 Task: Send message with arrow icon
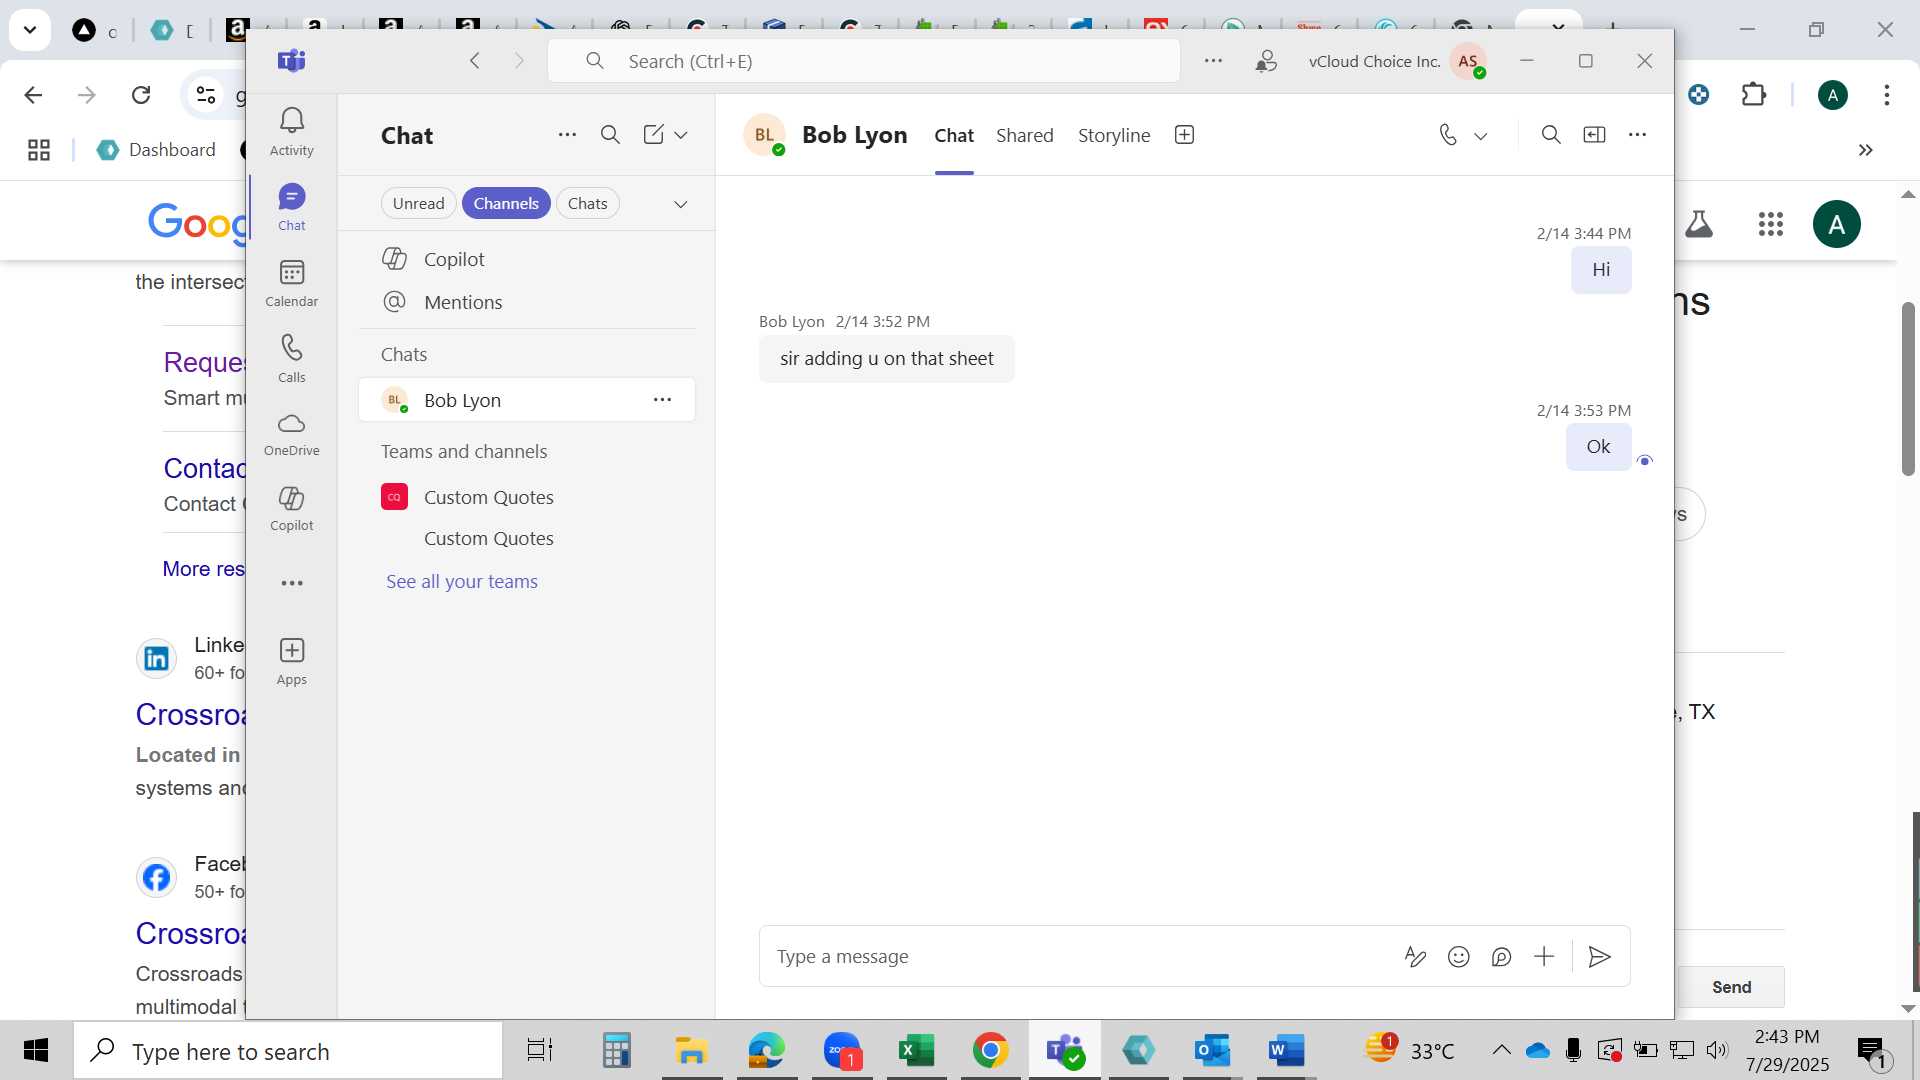[1599, 957]
